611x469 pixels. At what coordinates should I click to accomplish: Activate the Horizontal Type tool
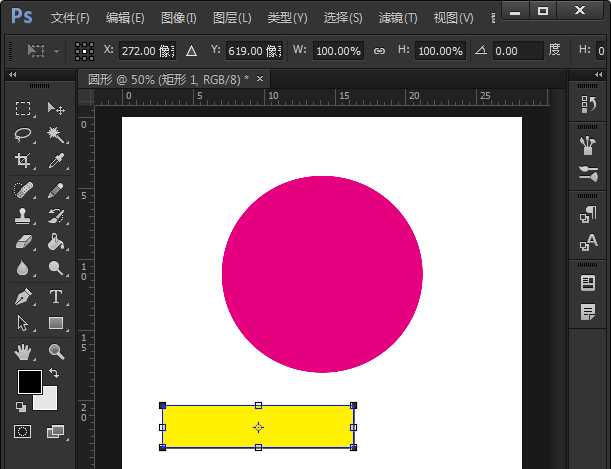pyautogui.click(x=56, y=297)
